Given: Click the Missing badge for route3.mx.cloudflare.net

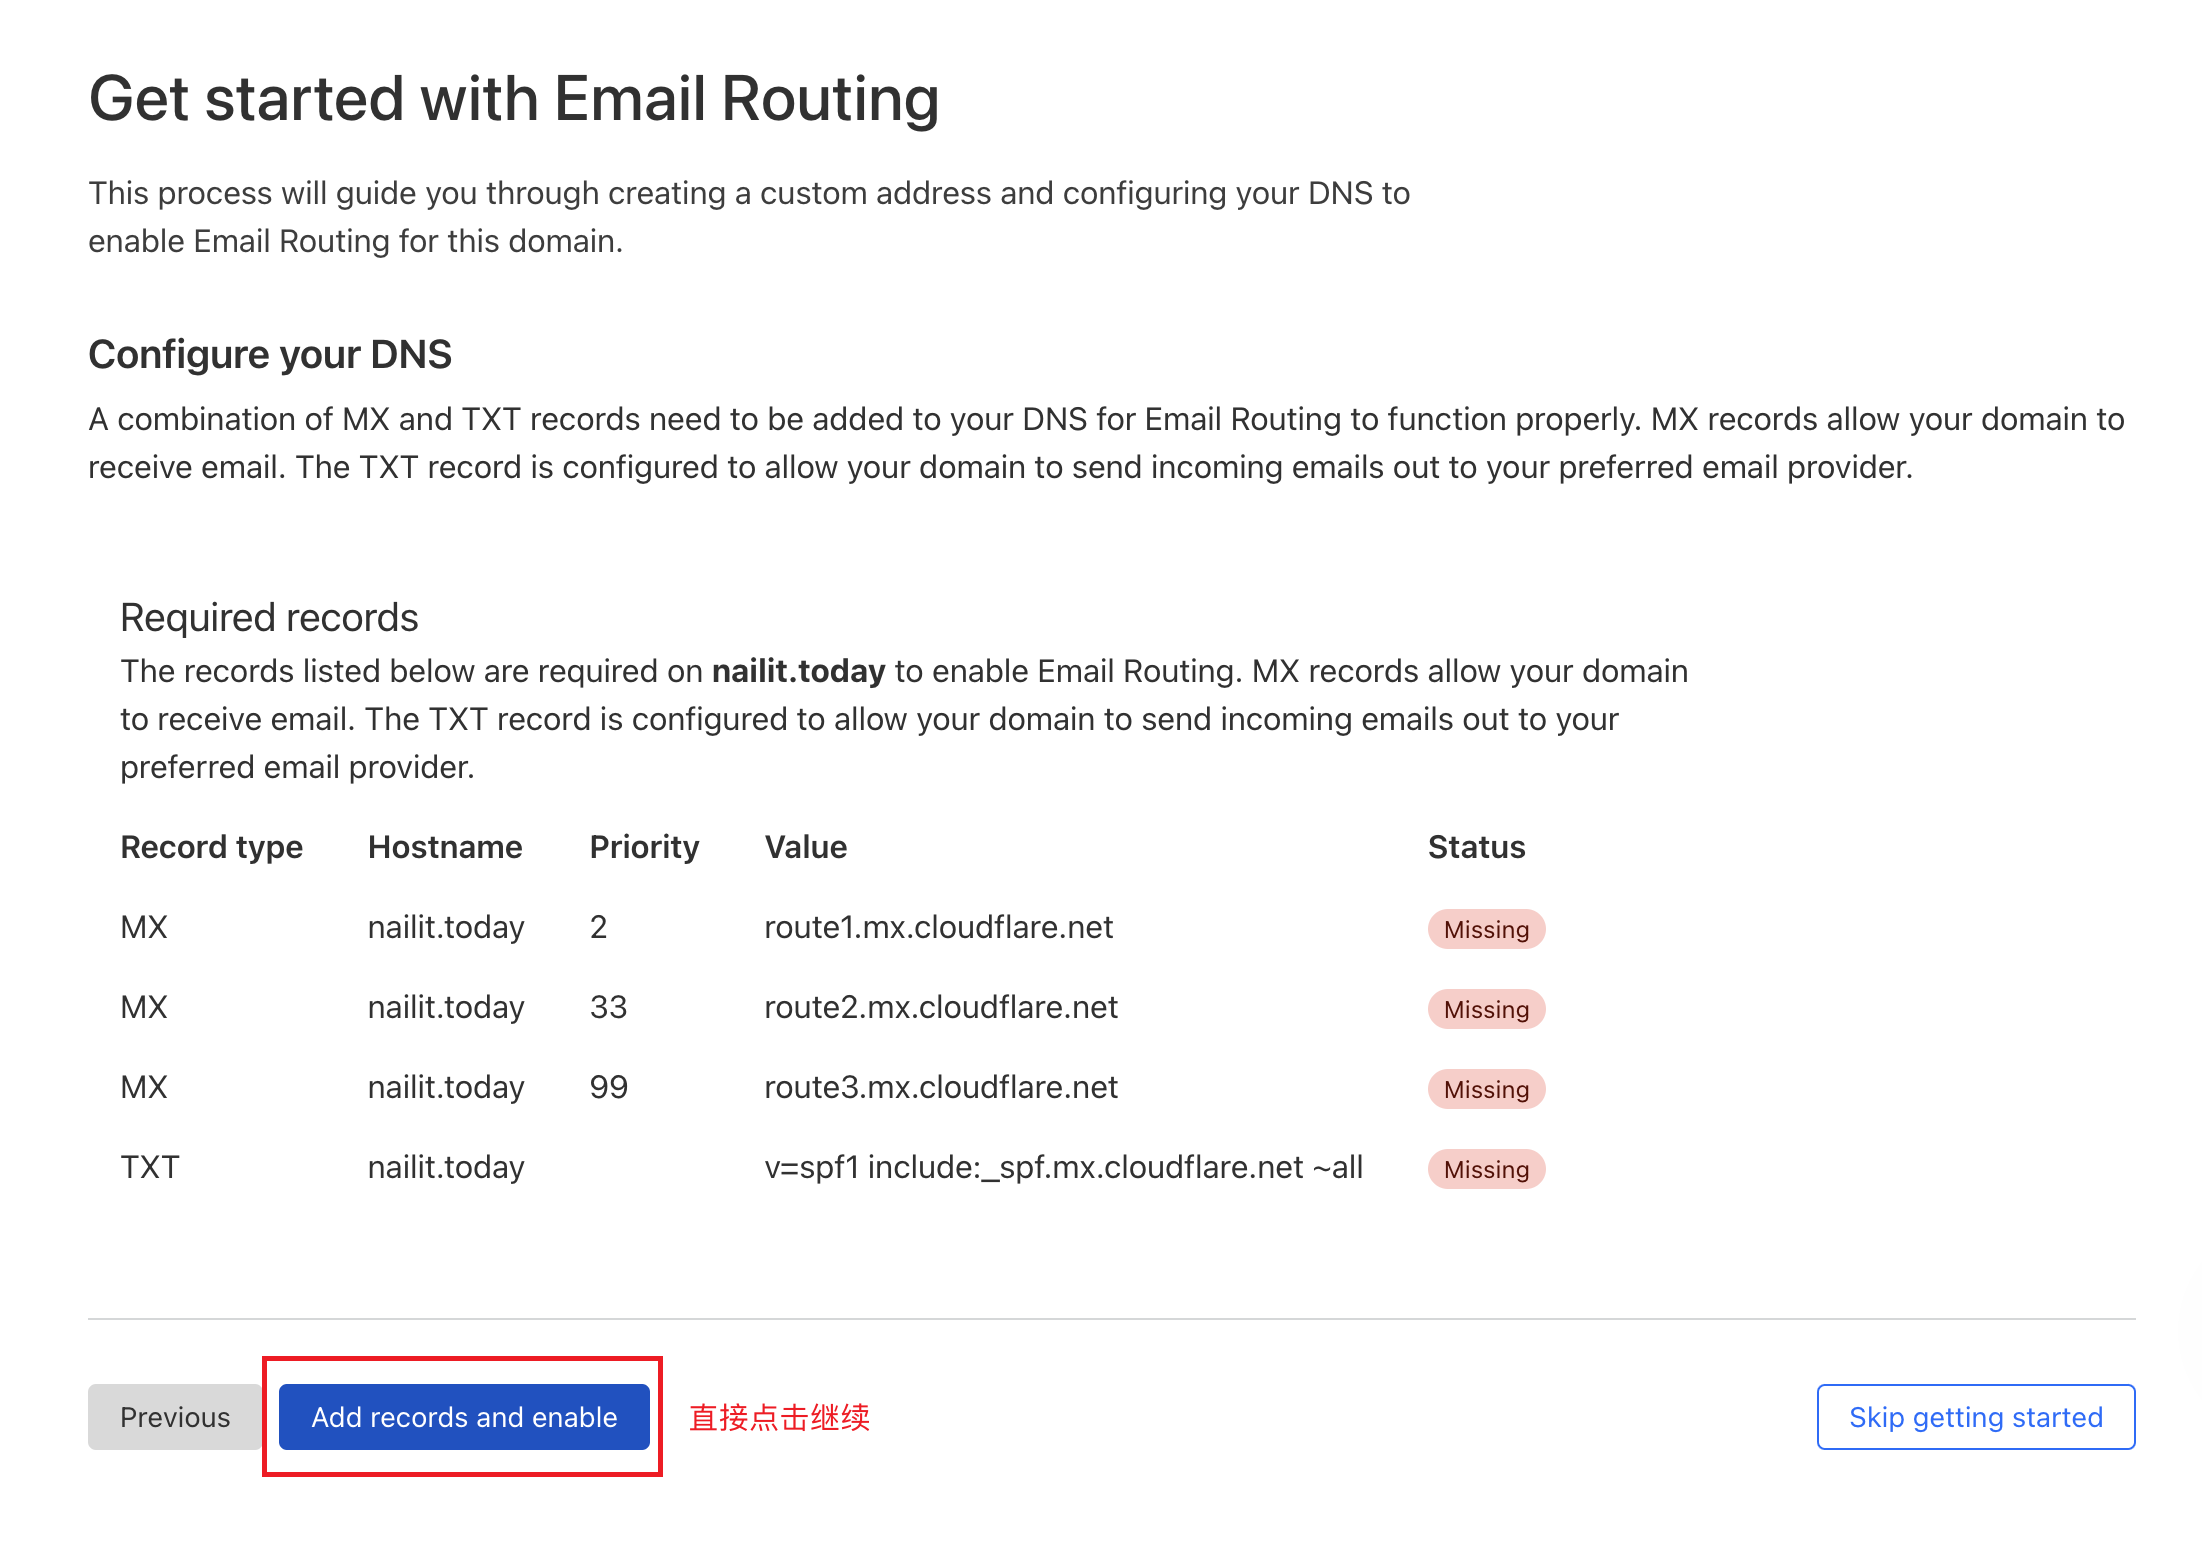Looking at the screenshot, I should (1485, 1089).
